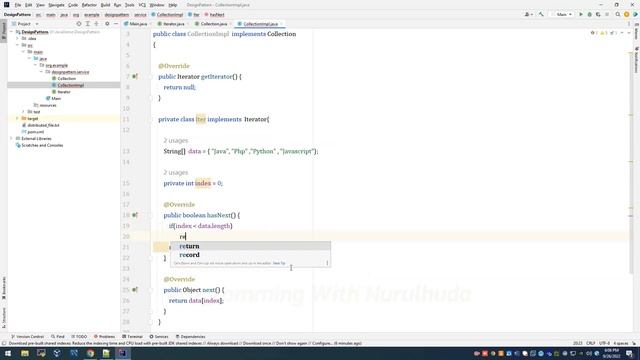
Task: Run the Main configuration with the play icon
Action: pyautogui.click(x=580, y=14)
